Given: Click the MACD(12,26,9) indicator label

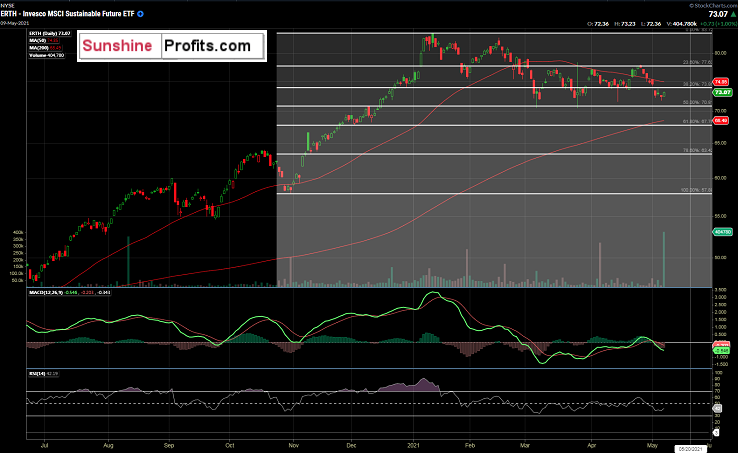Looking at the screenshot, I should tap(46, 292).
